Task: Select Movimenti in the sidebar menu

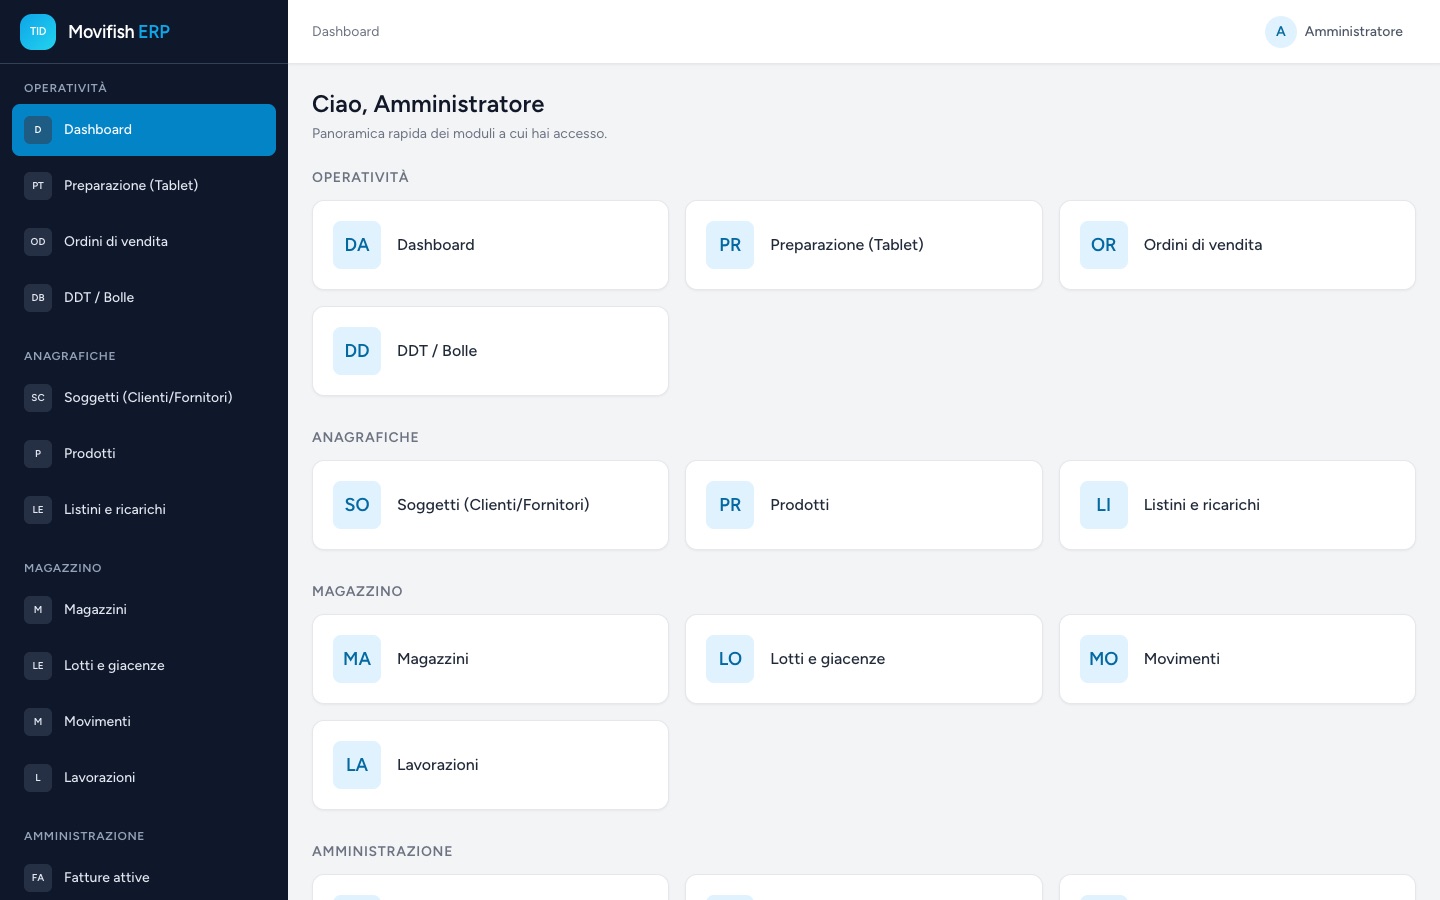Action: (x=144, y=722)
